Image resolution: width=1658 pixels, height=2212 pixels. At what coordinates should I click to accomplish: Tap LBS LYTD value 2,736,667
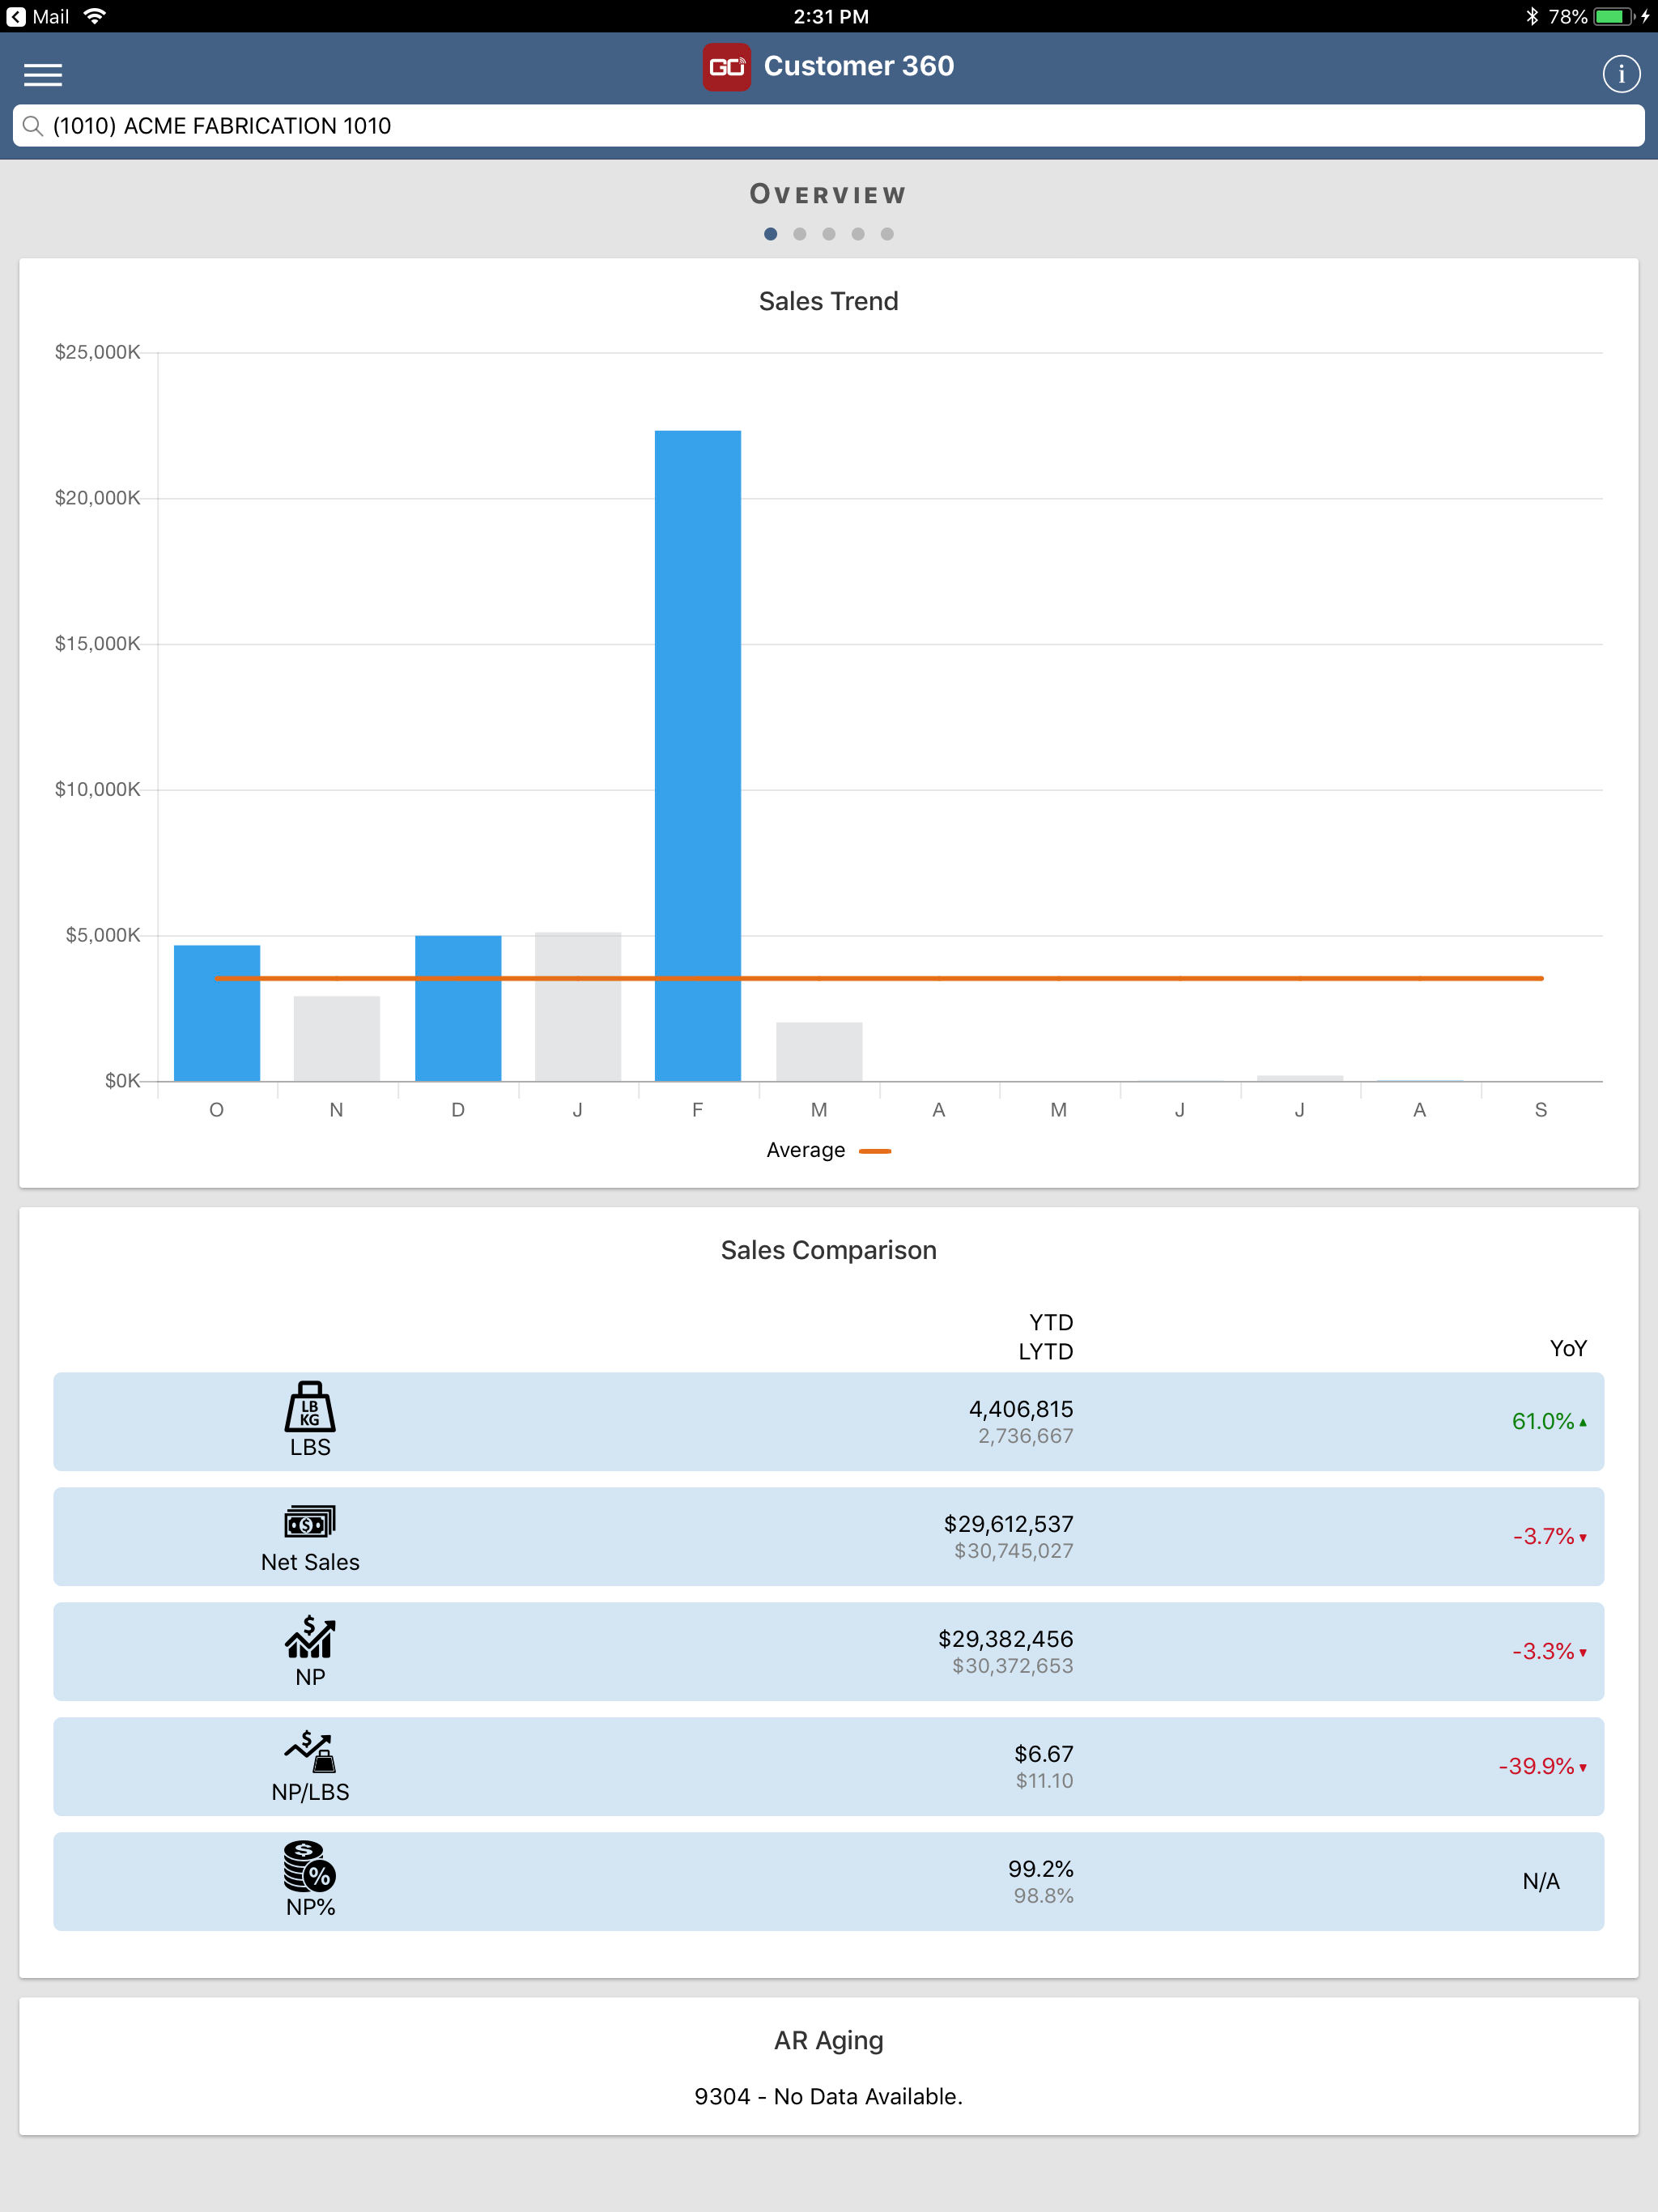click(x=1026, y=1436)
